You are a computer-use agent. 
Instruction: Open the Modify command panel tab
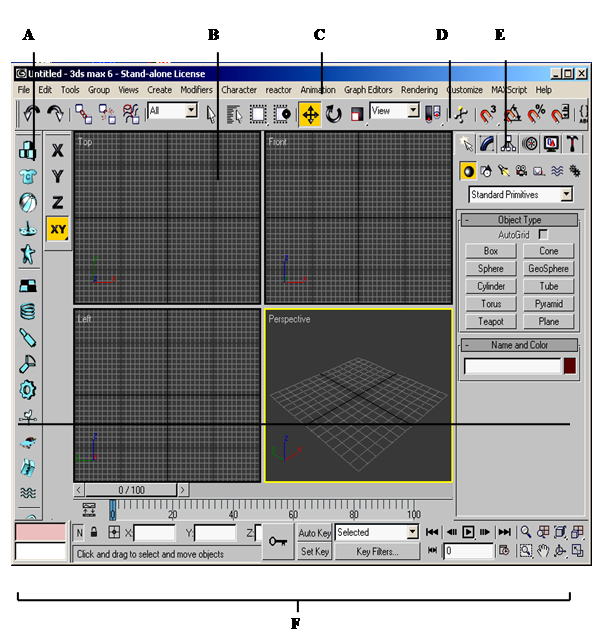(487, 144)
